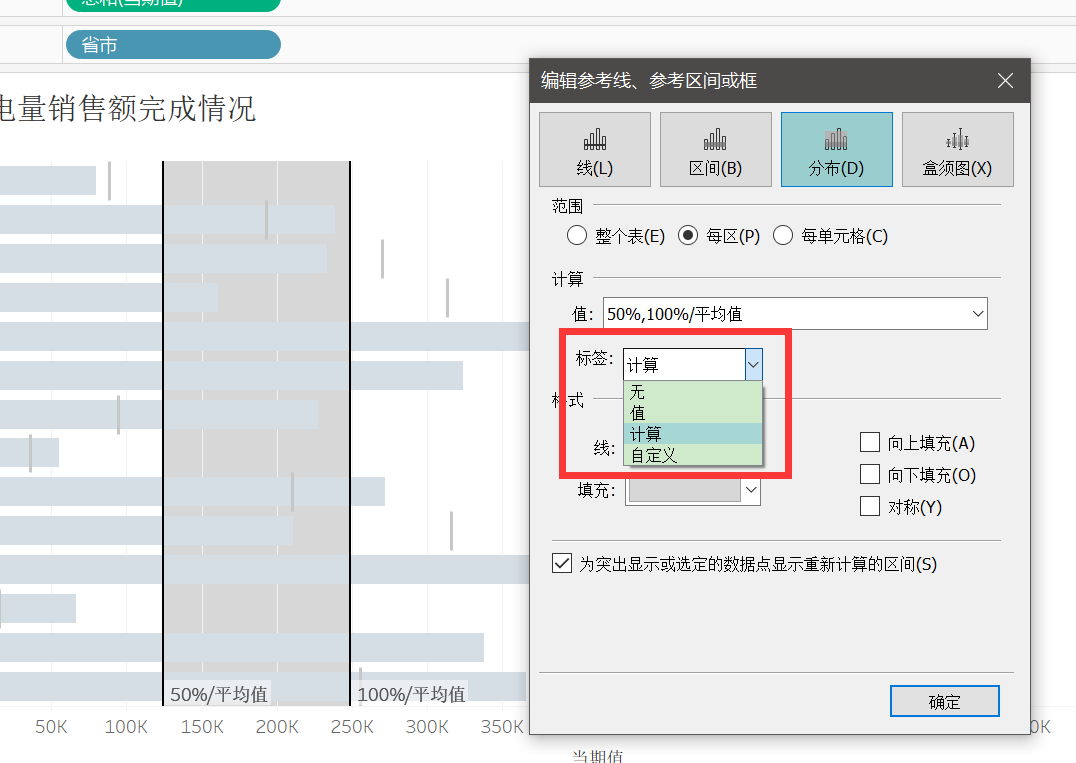The width and height of the screenshot is (1076, 763).
Task: Click the 50%/平均值 reference label
Action: [219, 694]
